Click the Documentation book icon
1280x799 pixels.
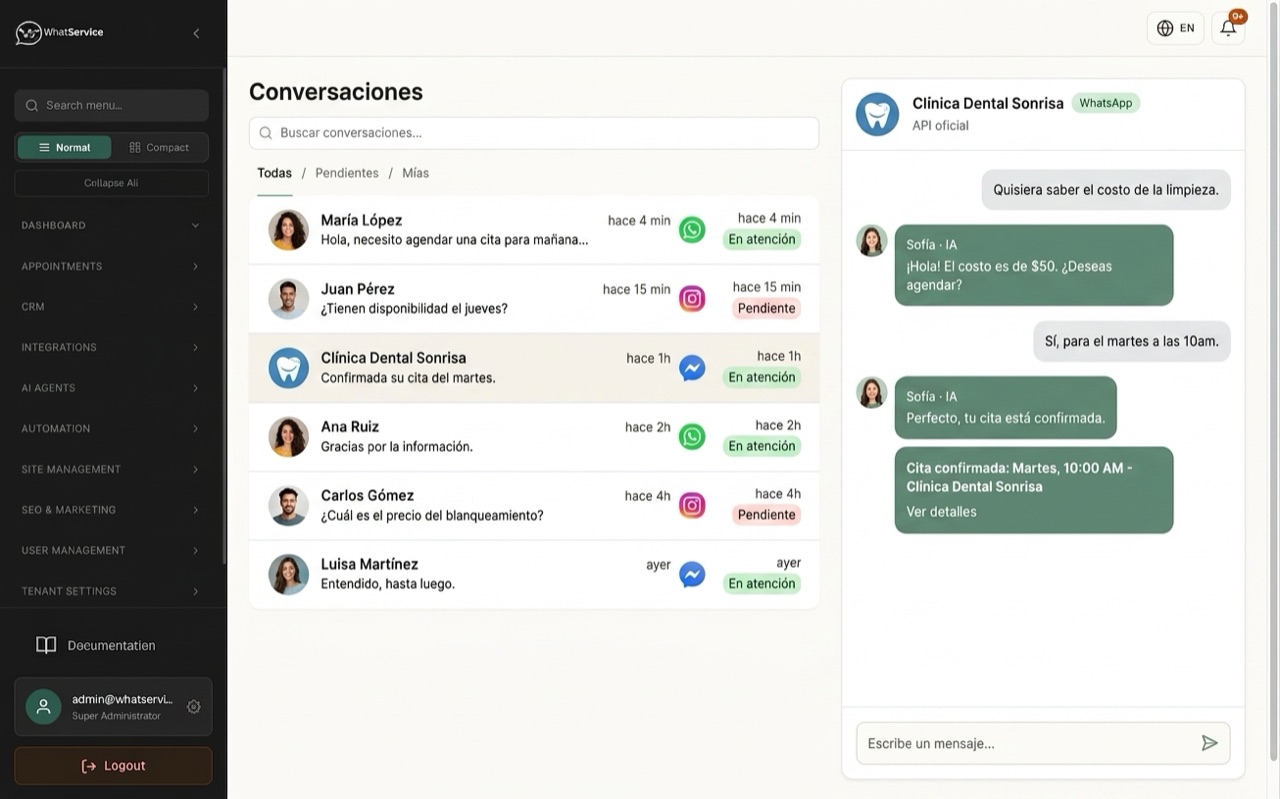pos(46,645)
